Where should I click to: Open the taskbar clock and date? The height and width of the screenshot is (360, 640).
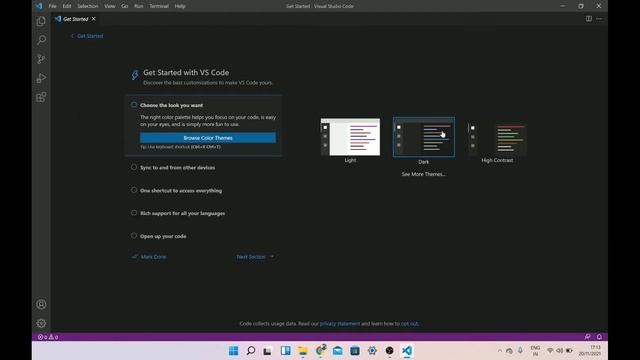click(x=590, y=351)
